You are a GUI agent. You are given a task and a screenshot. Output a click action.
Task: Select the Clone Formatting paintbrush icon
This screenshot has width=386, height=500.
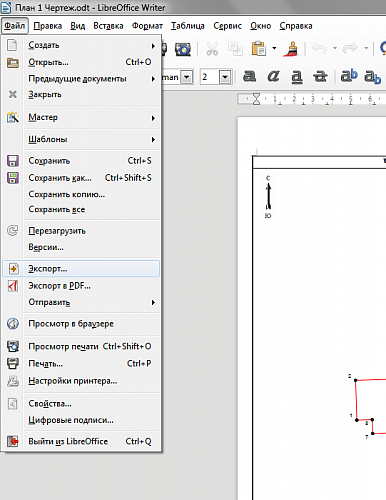(x=291, y=49)
